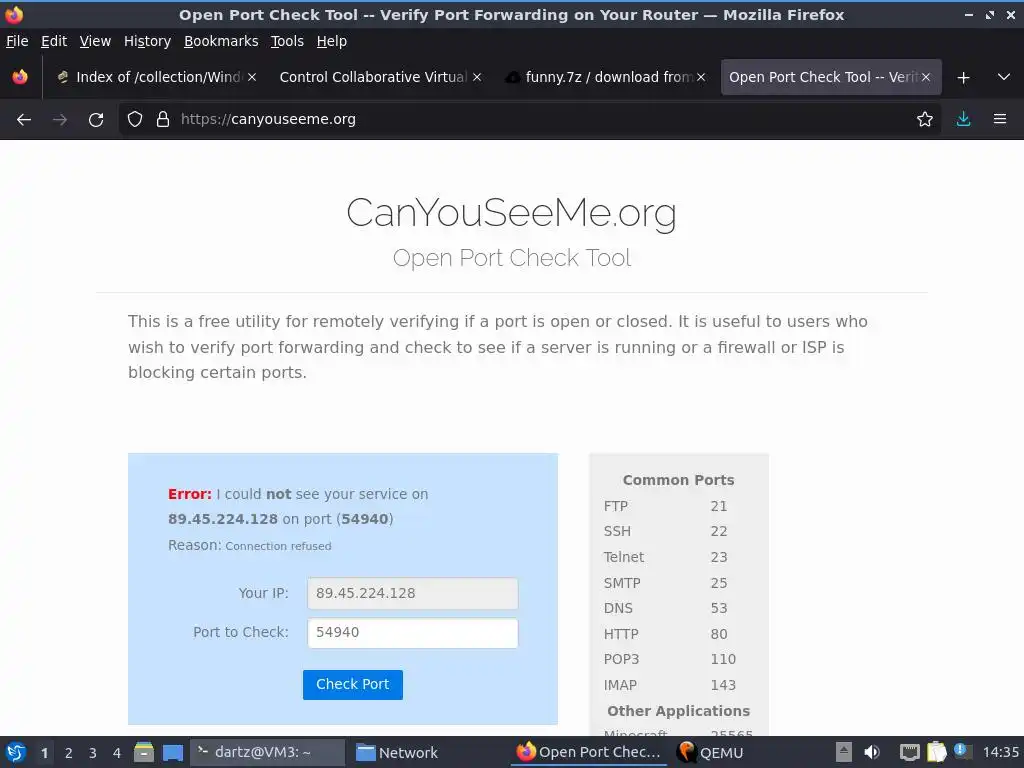Open the volume control tray icon
The image size is (1024, 768).
tap(872, 752)
